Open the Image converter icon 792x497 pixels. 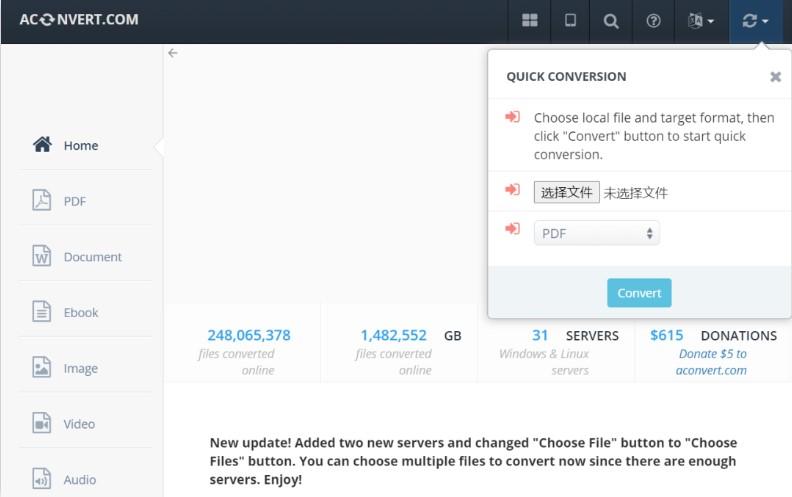tap(41, 367)
